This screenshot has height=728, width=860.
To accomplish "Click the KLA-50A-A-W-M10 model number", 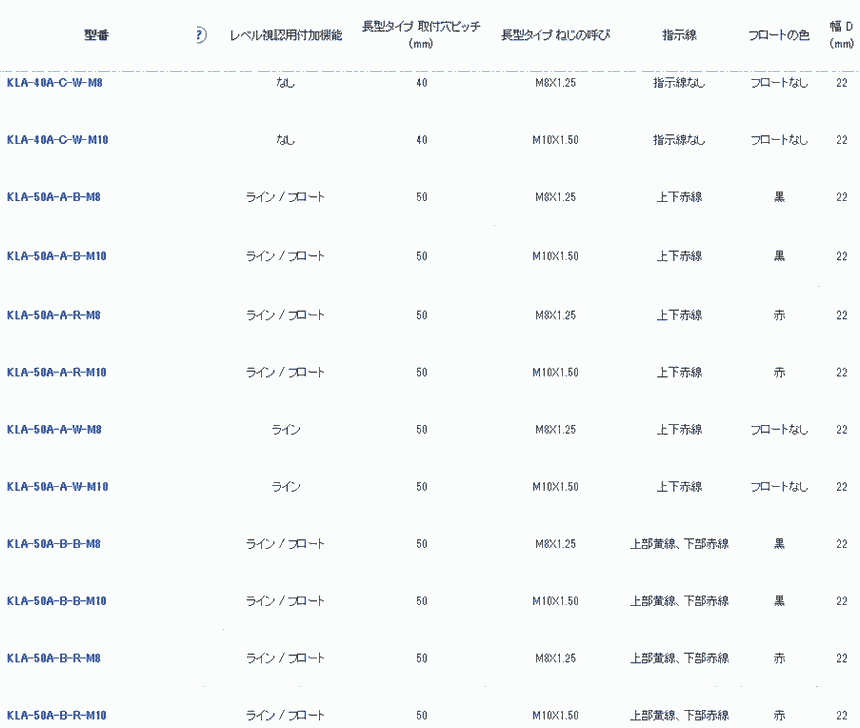I will tap(57, 487).
